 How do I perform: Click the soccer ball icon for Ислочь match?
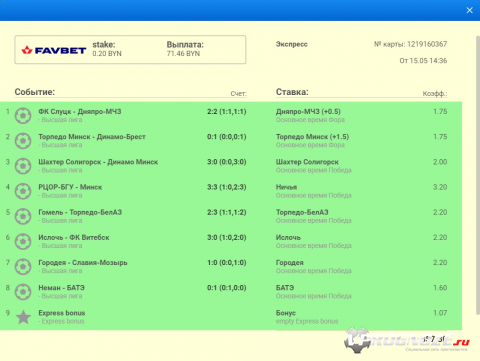pyautogui.click(x=23, y=241)
